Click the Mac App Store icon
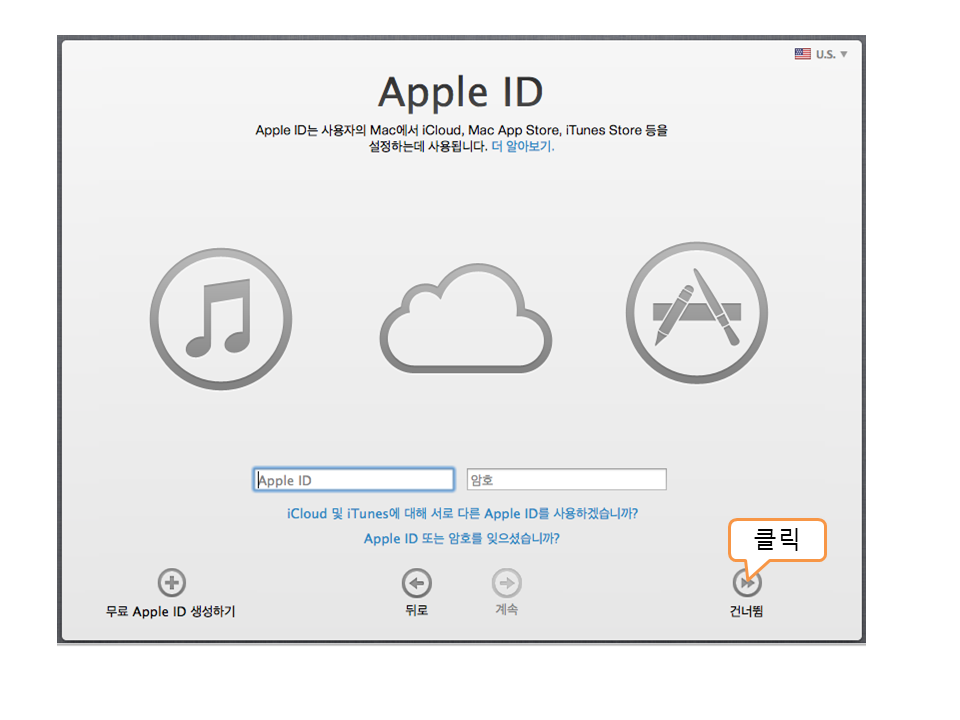Screen dimensions: 960x720 pyautogui.click(x=696, y=313)
